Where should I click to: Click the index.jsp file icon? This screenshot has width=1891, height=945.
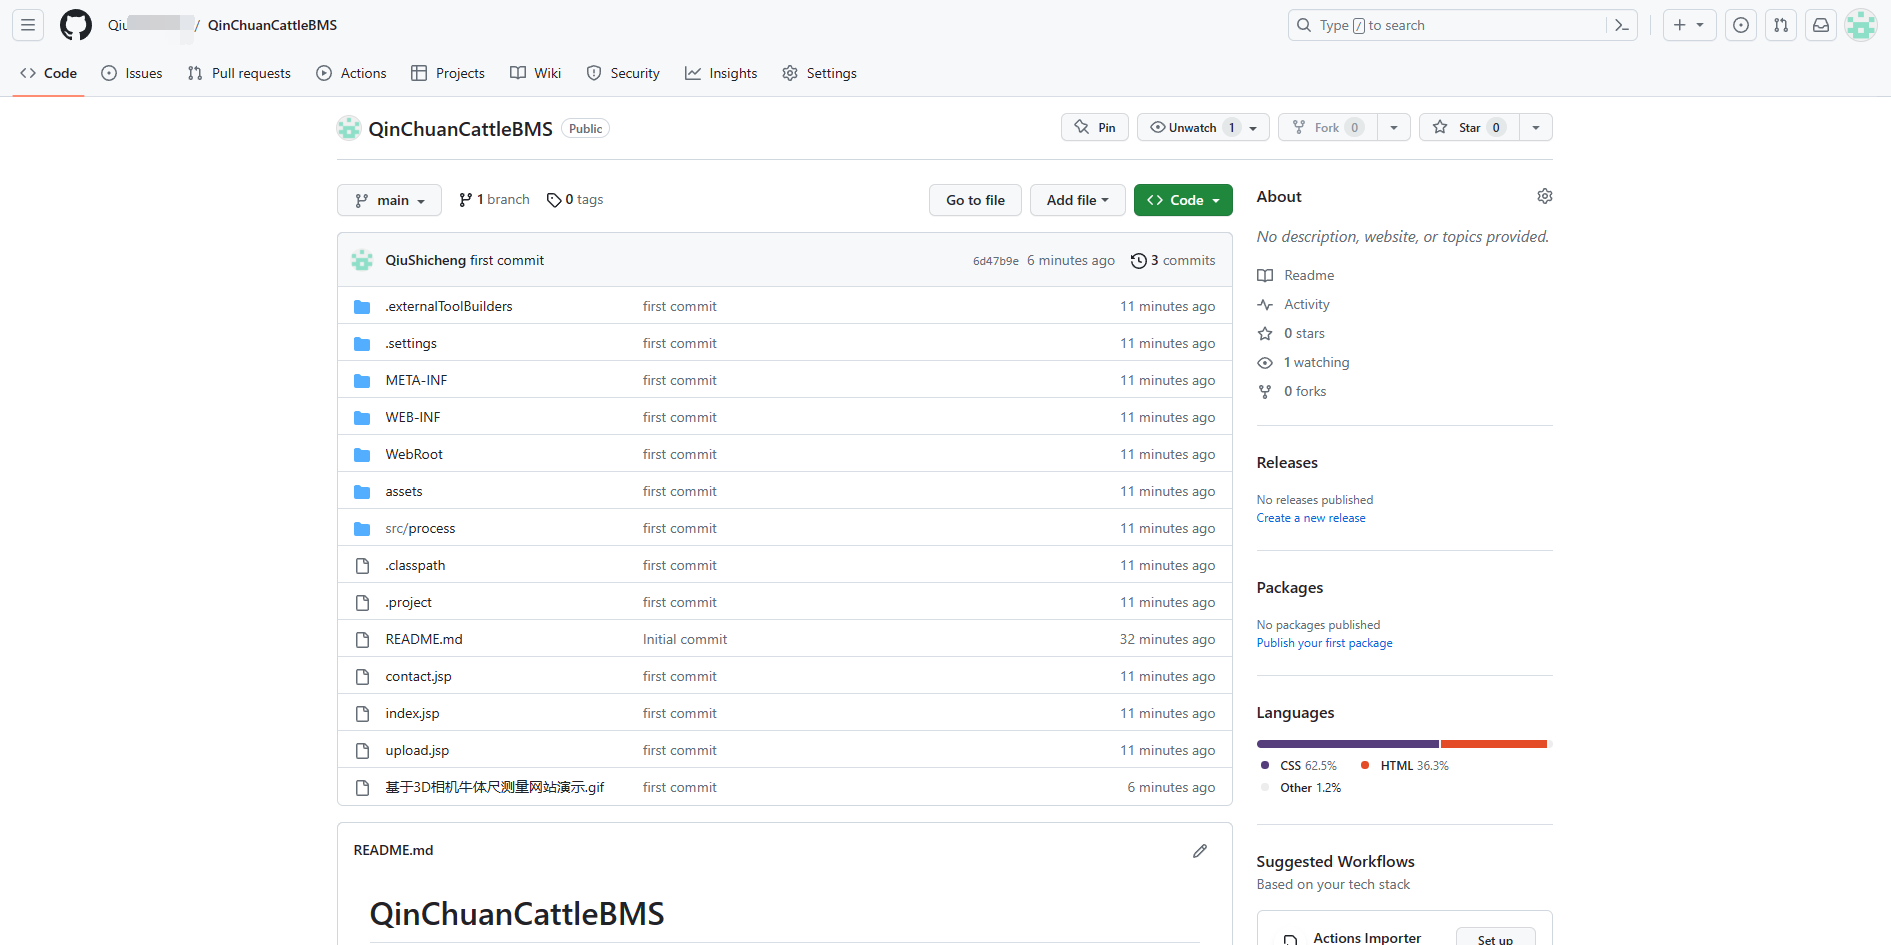click(362, 714)
